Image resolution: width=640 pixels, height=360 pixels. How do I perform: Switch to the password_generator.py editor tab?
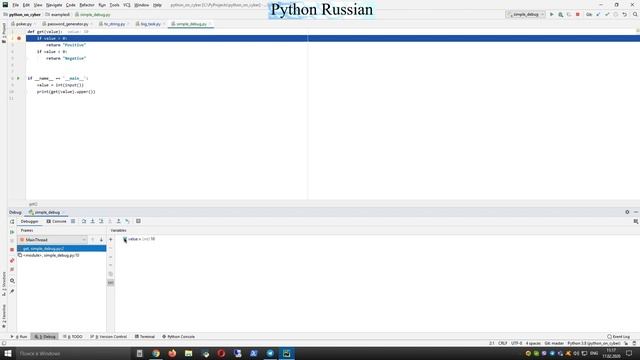coord(67,24)
